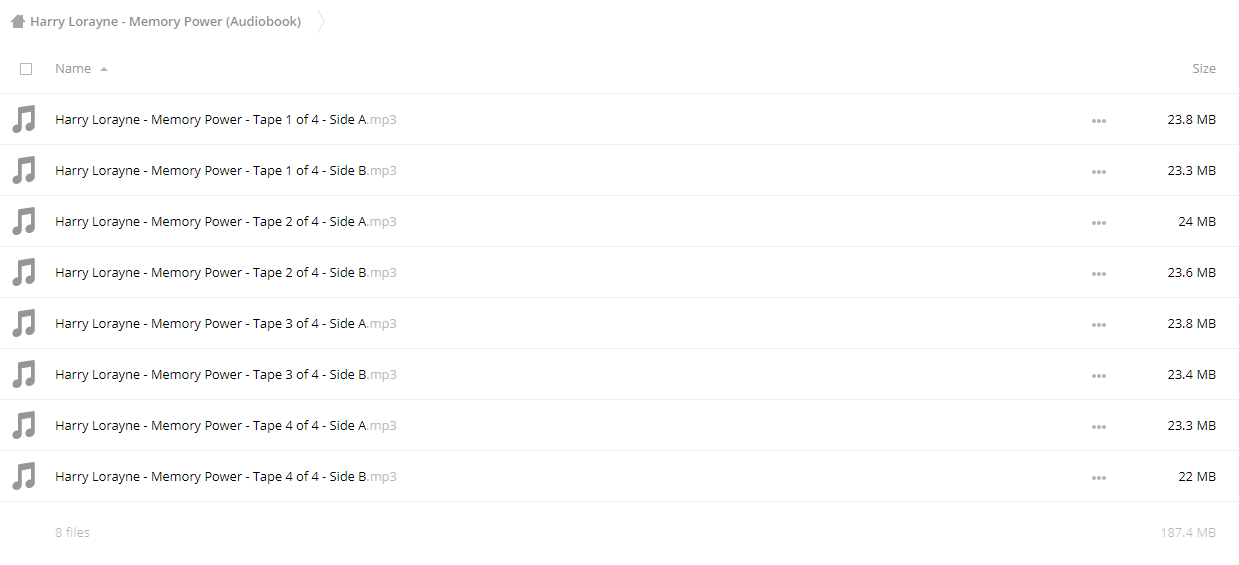Click the Name column header

pyautogui.click(x=73, y=69)
